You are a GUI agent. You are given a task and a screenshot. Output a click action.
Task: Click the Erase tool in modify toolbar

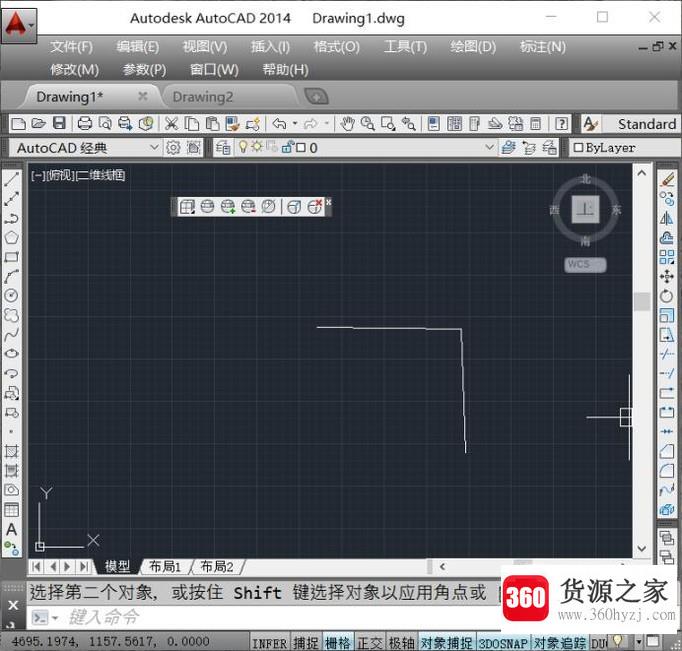pos(666,179)
